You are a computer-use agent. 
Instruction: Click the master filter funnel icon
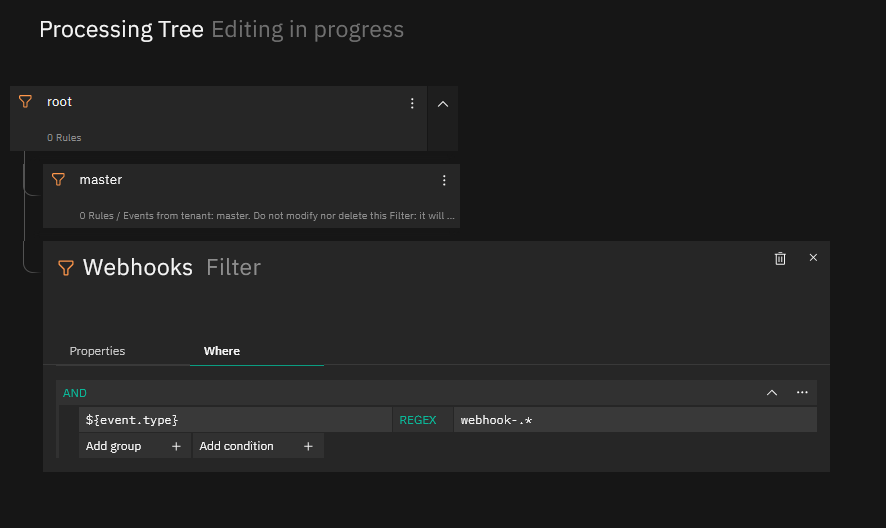58,180
